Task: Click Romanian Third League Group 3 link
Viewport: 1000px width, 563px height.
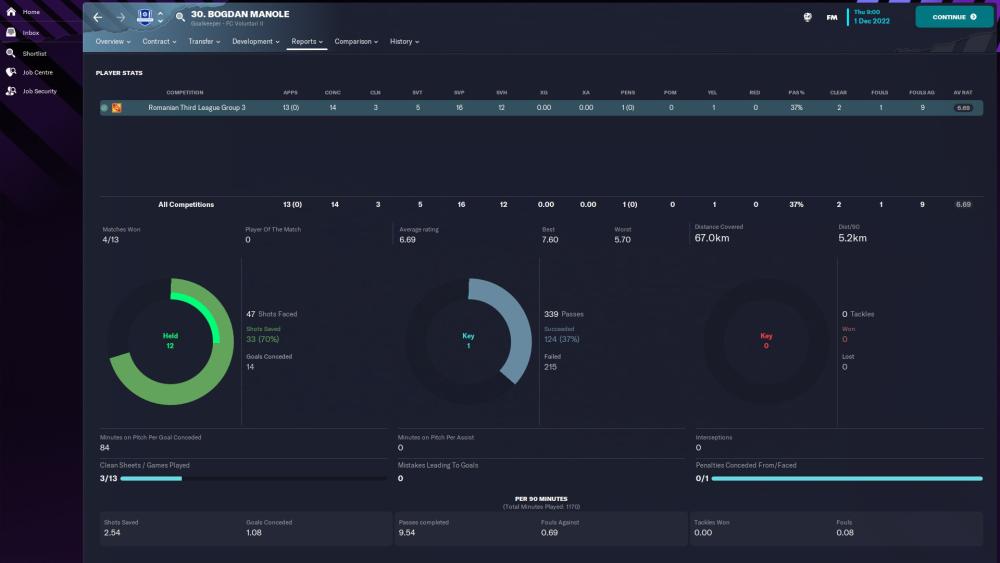Action: (x=196, y=107)
